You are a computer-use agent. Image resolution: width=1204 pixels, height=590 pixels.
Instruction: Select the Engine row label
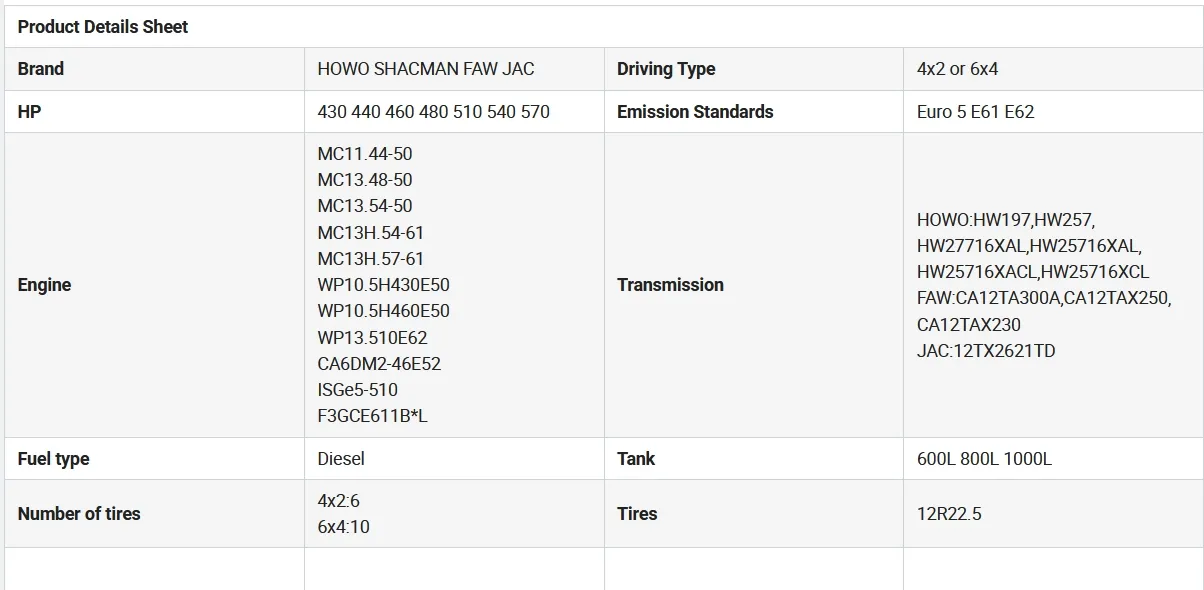point(44,285)
